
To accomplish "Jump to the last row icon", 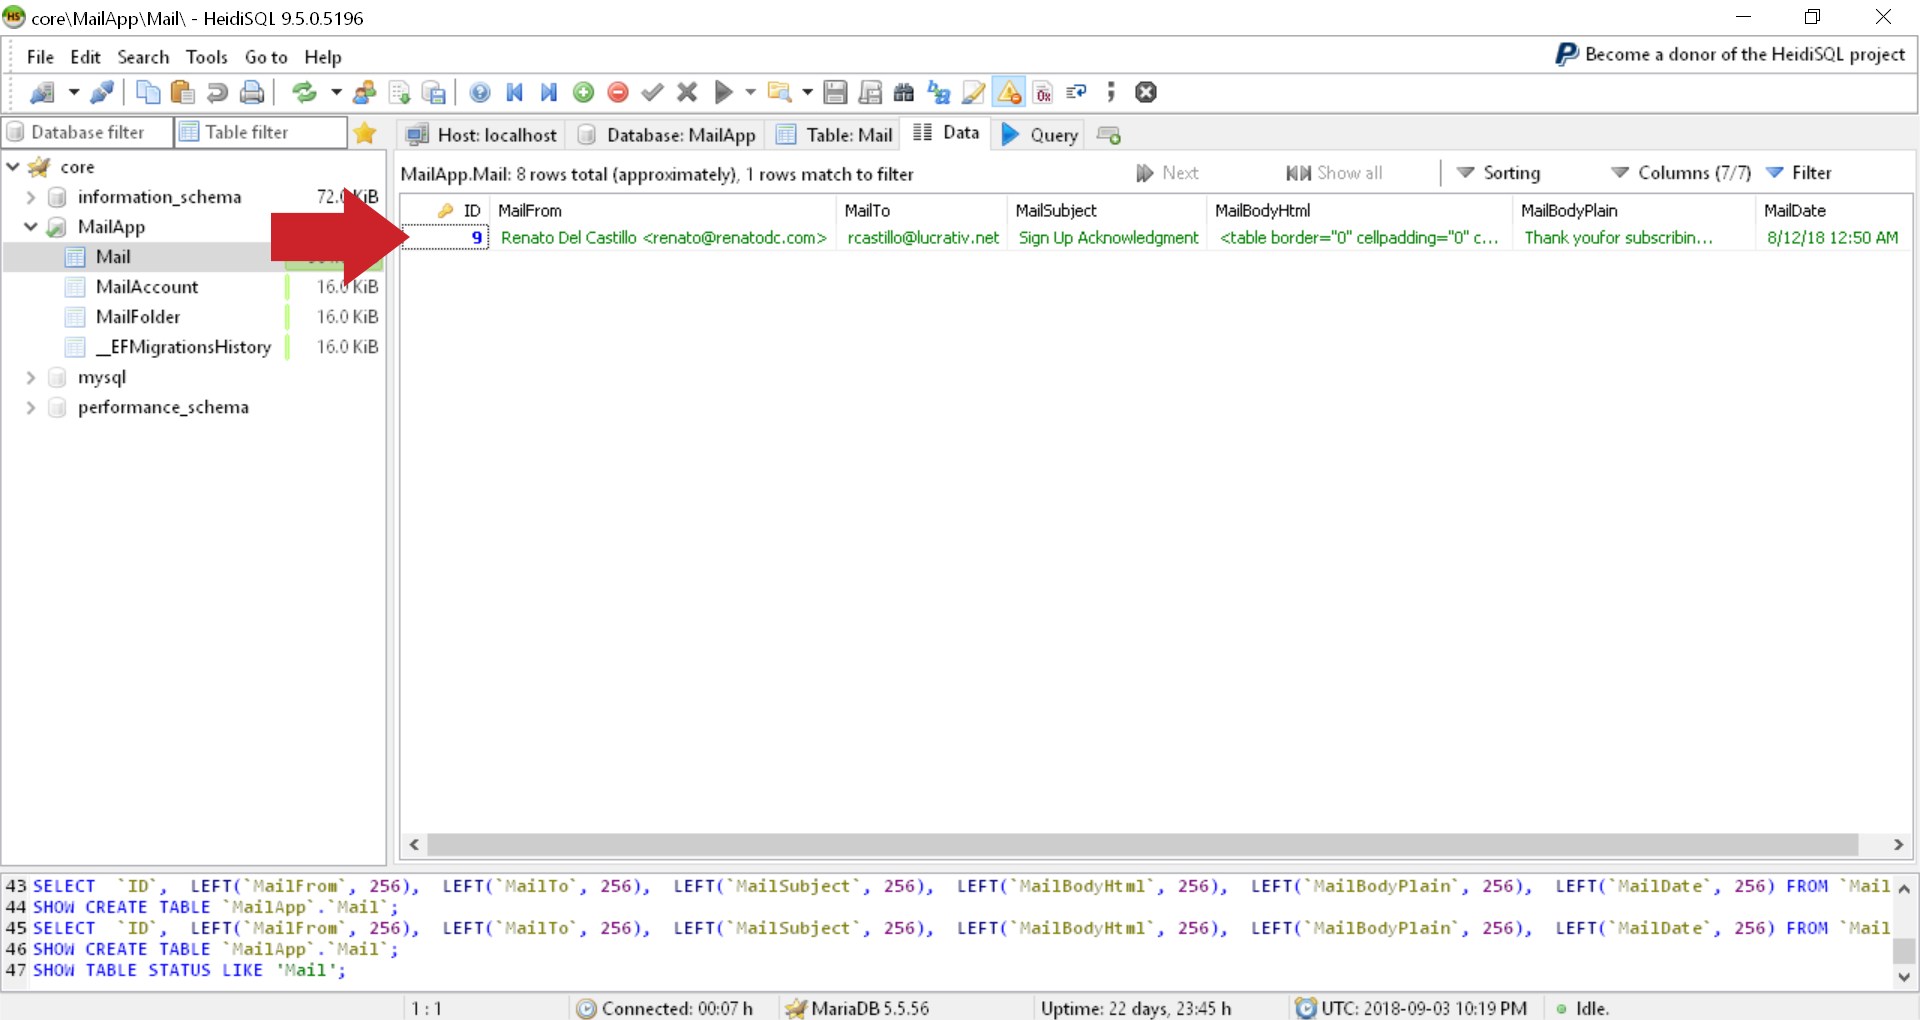I will pos(548,93).
